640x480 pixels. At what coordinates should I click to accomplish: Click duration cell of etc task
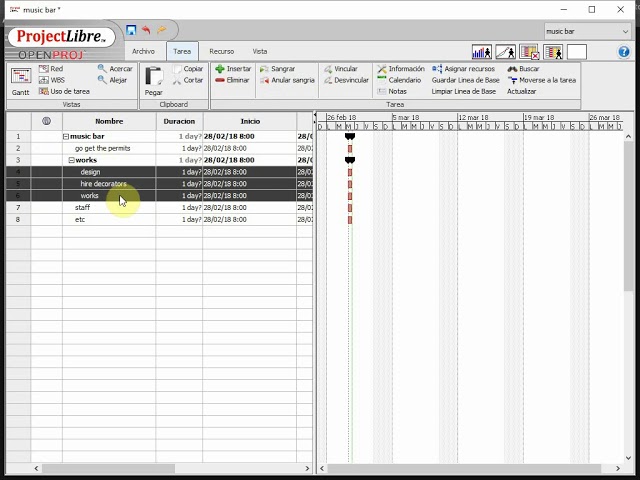pyautogui.click(x=179, y=219)
